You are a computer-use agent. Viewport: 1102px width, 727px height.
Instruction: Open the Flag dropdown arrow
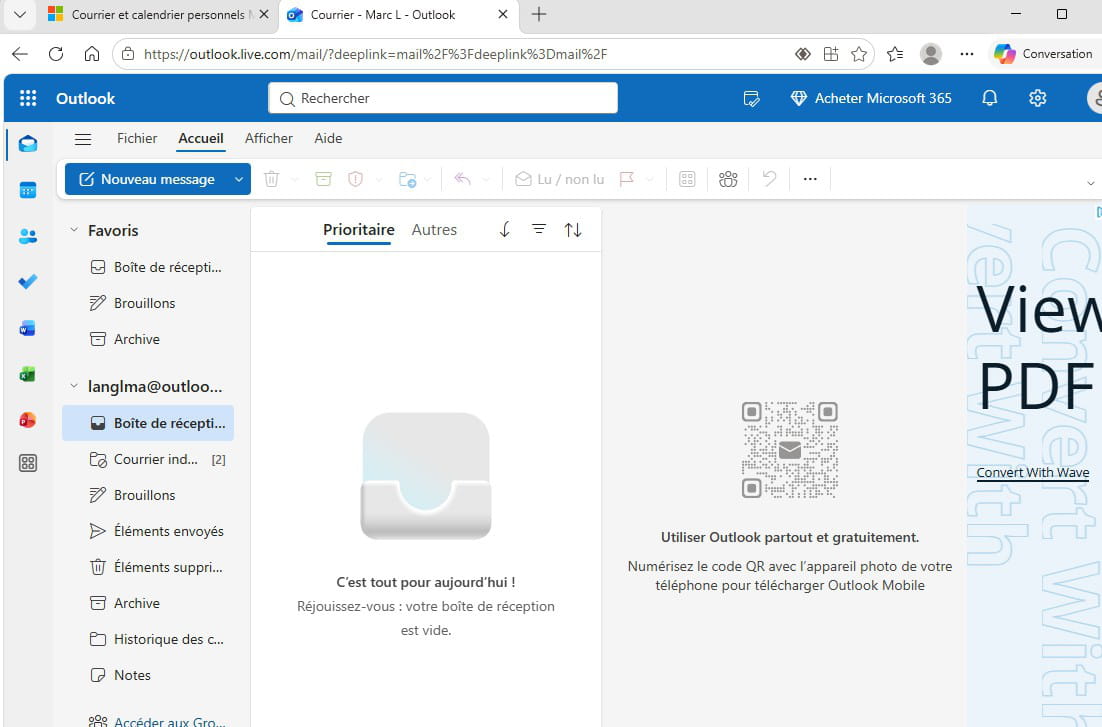tap(650, 180)
